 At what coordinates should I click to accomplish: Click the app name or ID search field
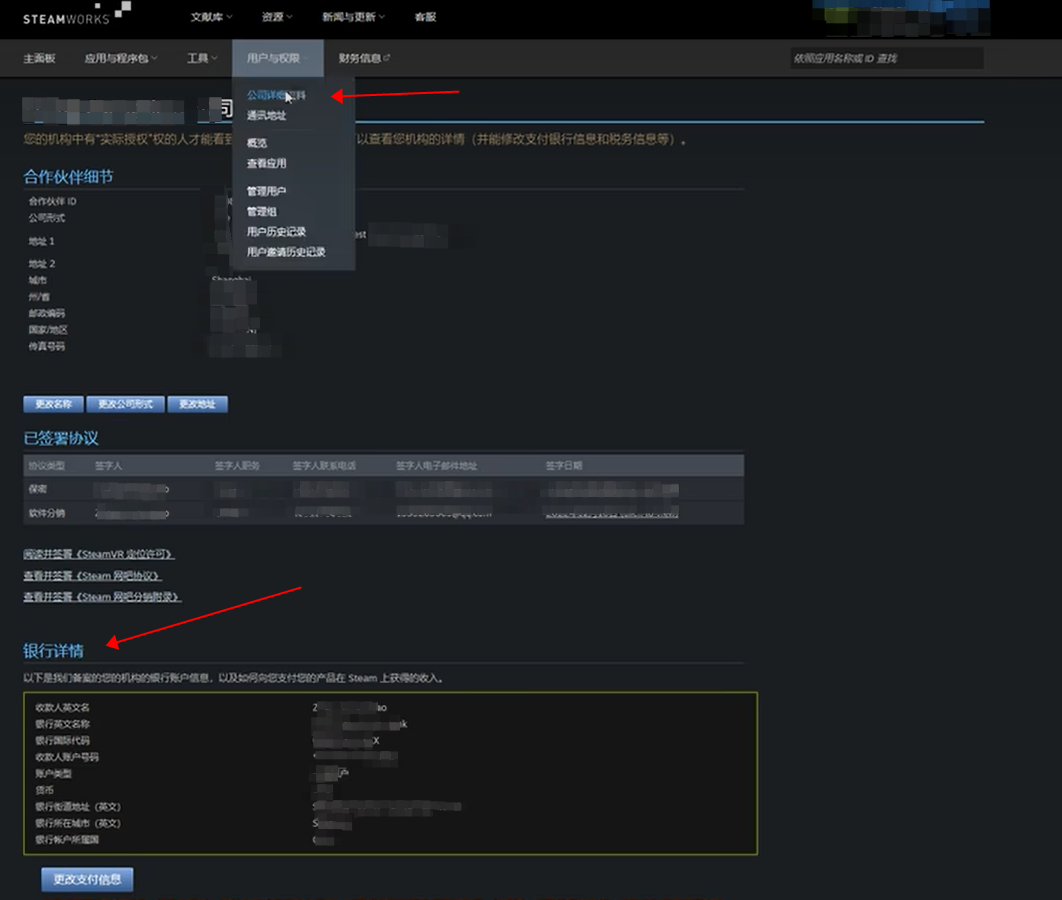(886, 59)
